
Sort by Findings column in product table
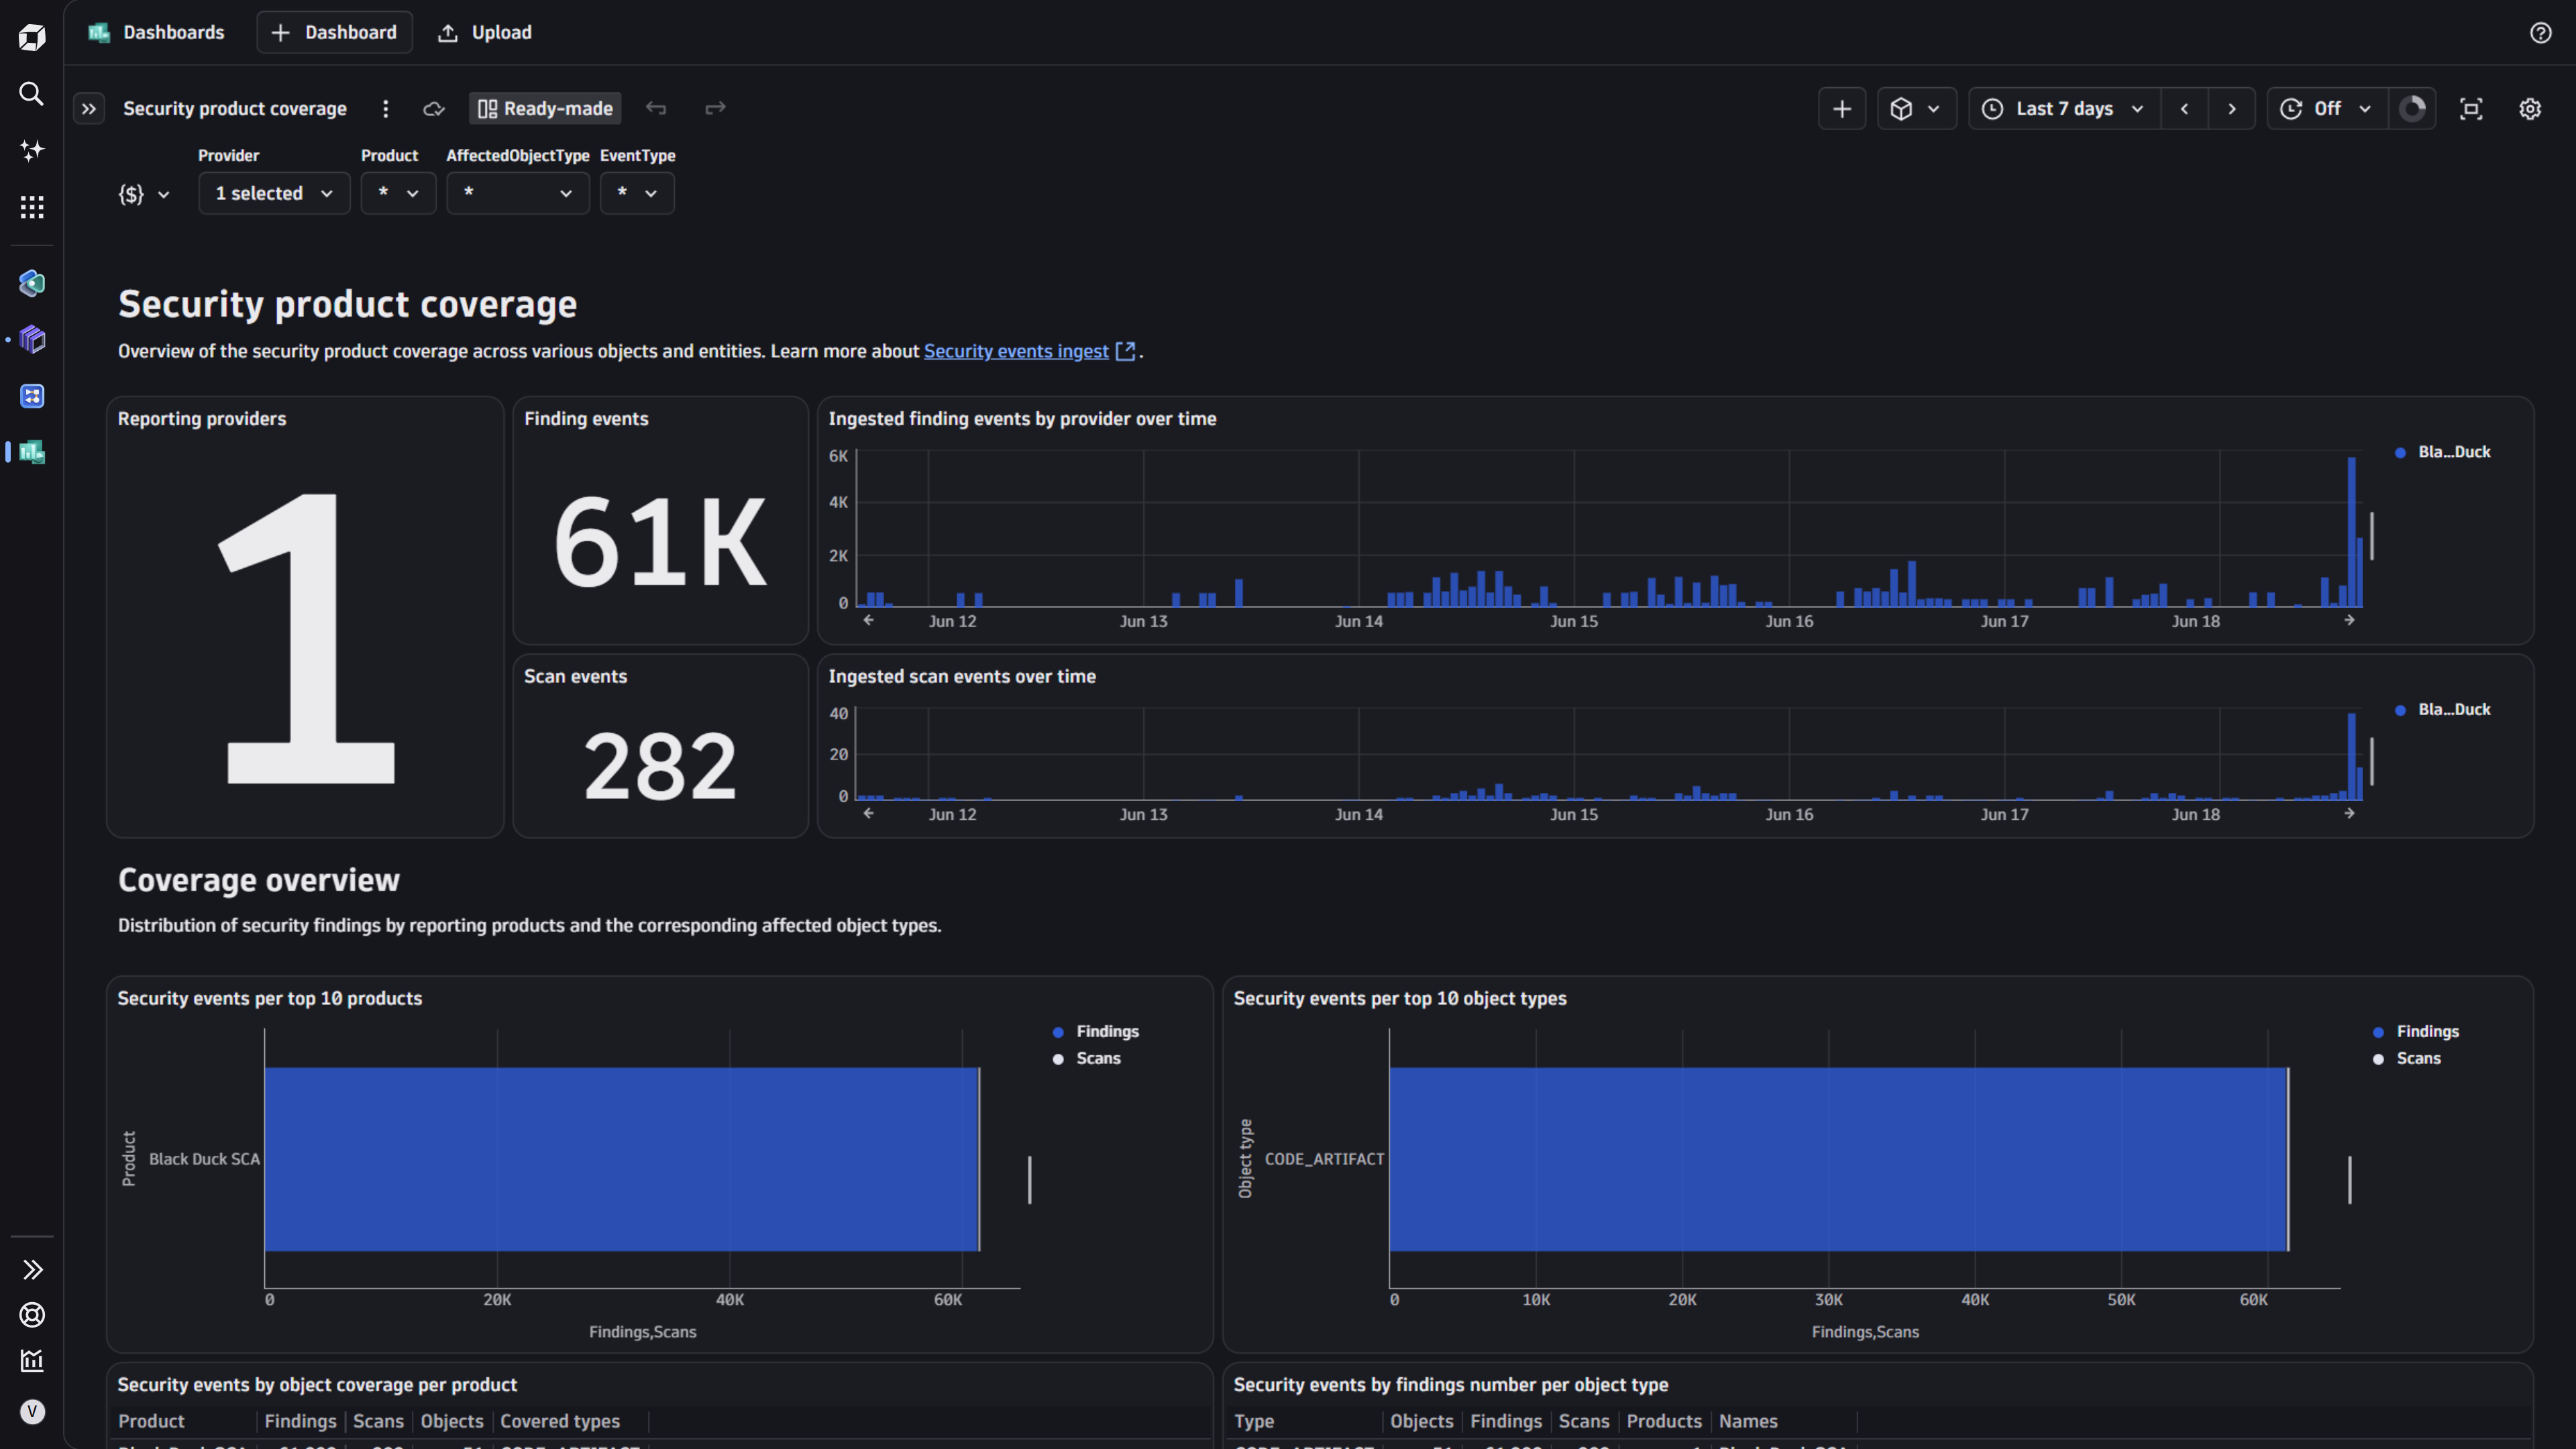point(300,1421)
